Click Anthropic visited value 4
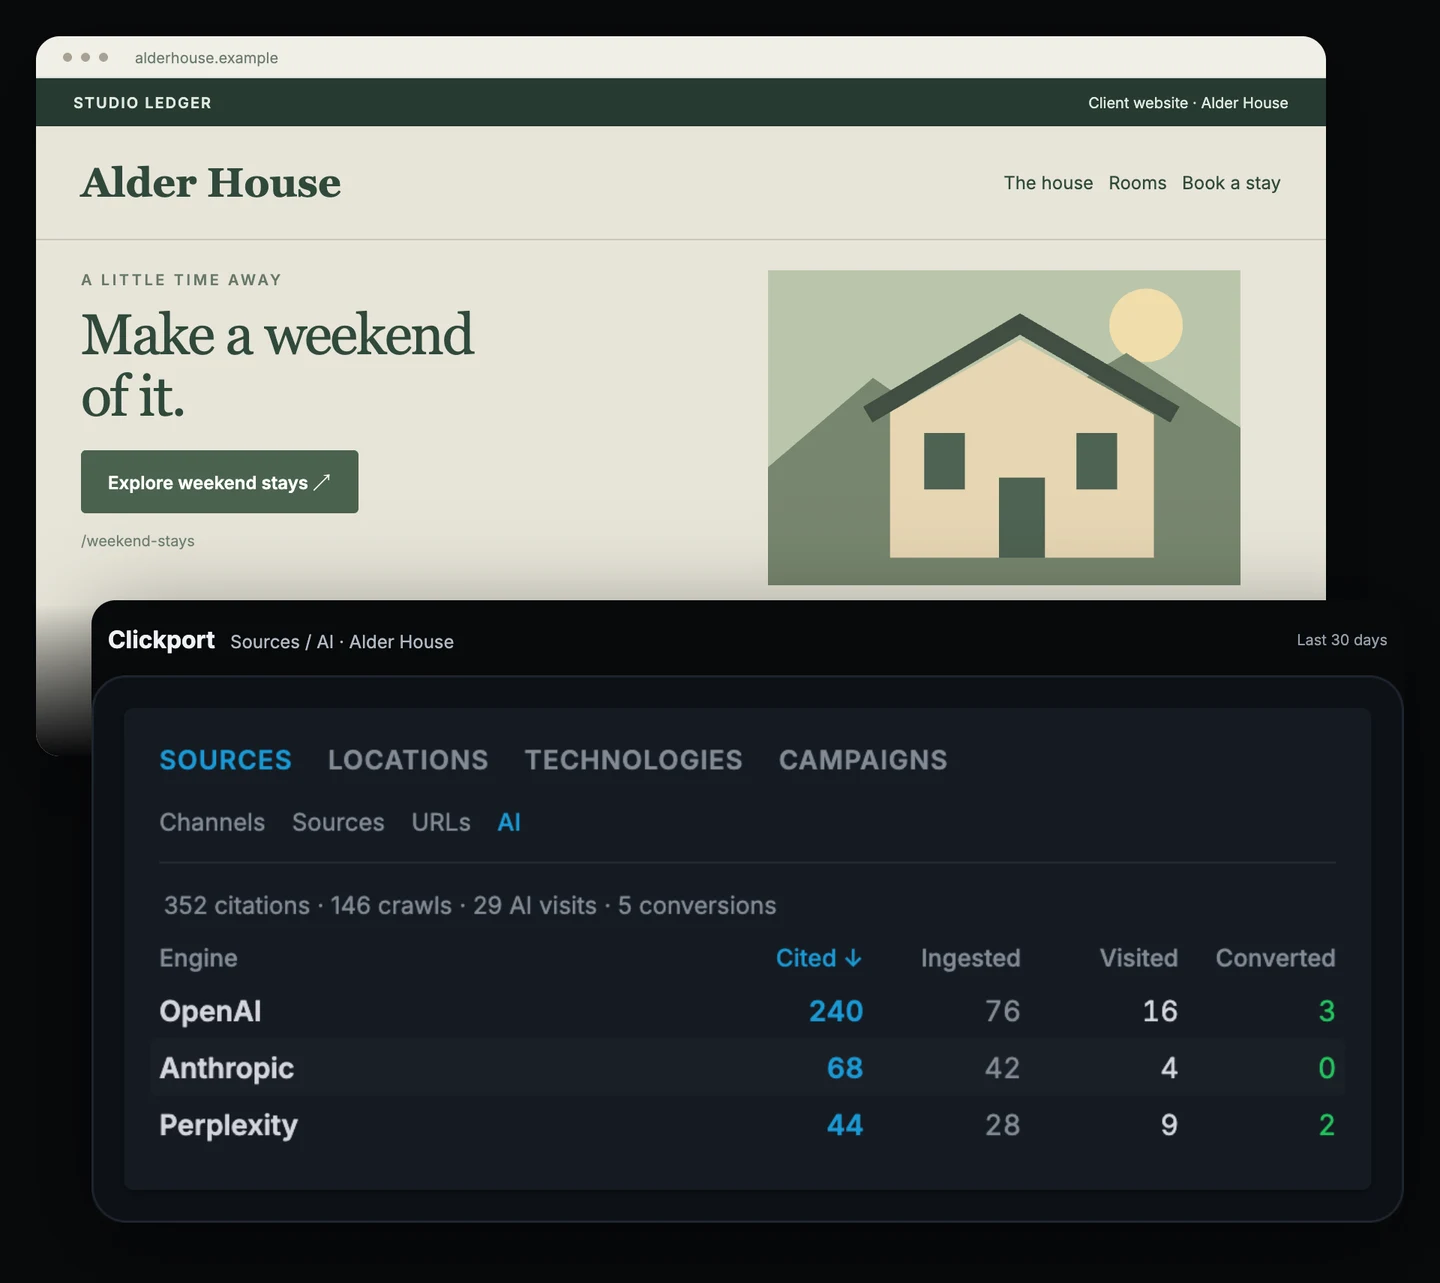This screenshot has height=1283, width=1440. pos(1169,1068)
